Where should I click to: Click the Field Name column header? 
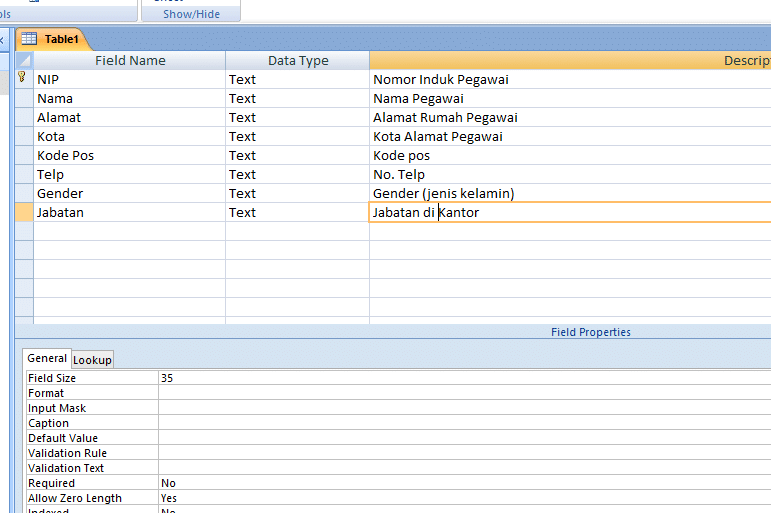130,60
